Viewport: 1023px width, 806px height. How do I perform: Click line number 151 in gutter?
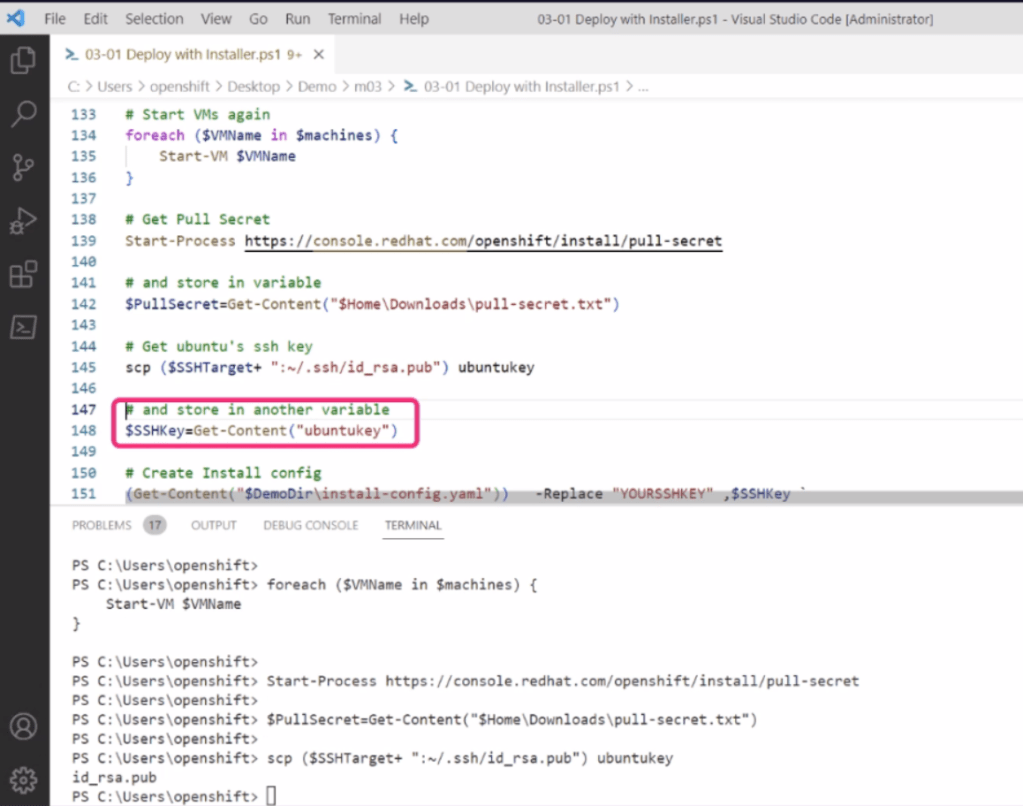click(x=84, y=494)
